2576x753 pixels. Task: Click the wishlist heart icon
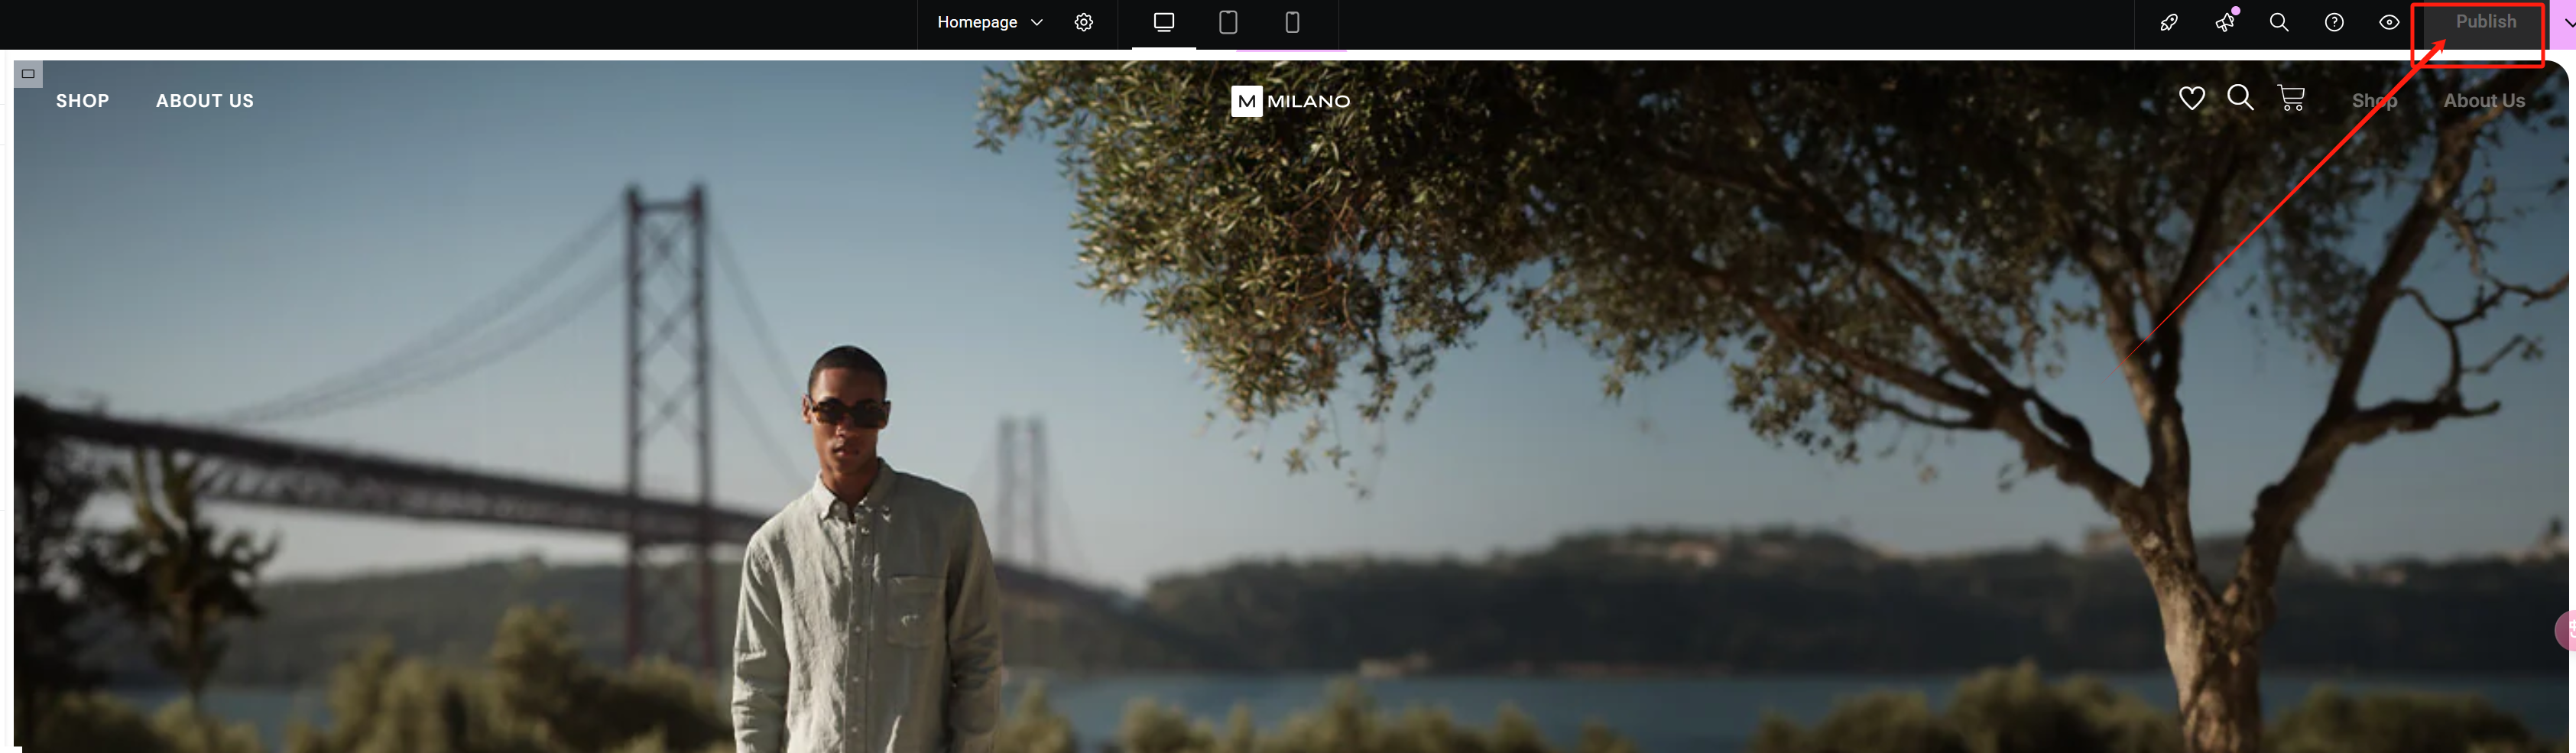tap(2191, 98)
